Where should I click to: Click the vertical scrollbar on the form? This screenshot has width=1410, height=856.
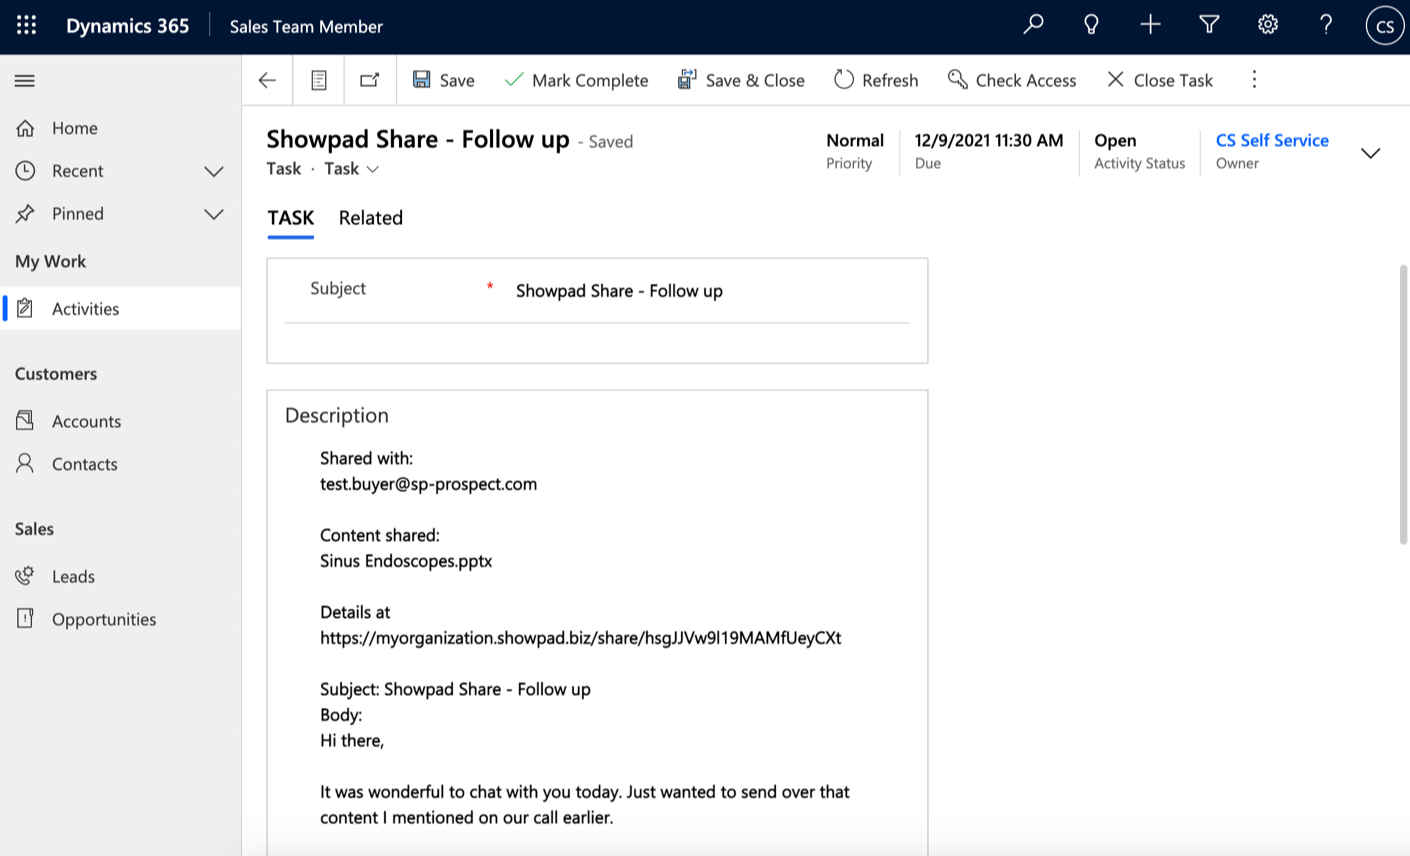click(1403, 404)
